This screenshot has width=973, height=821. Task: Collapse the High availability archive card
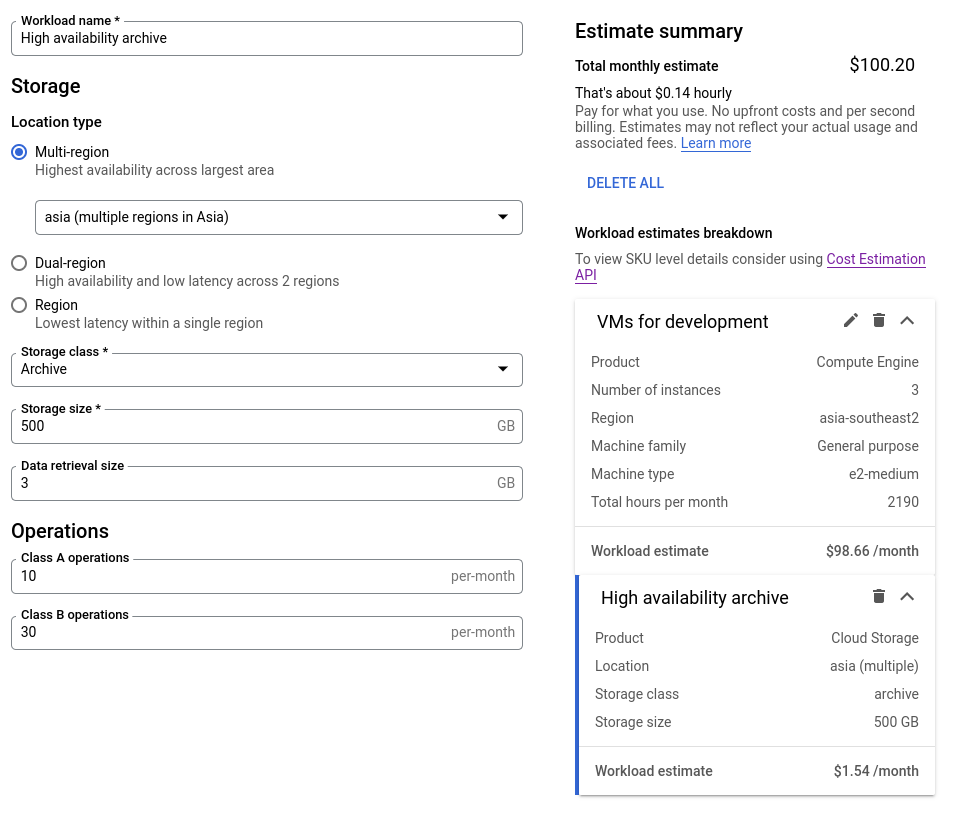pyautogui.click(x=907, y=597)
